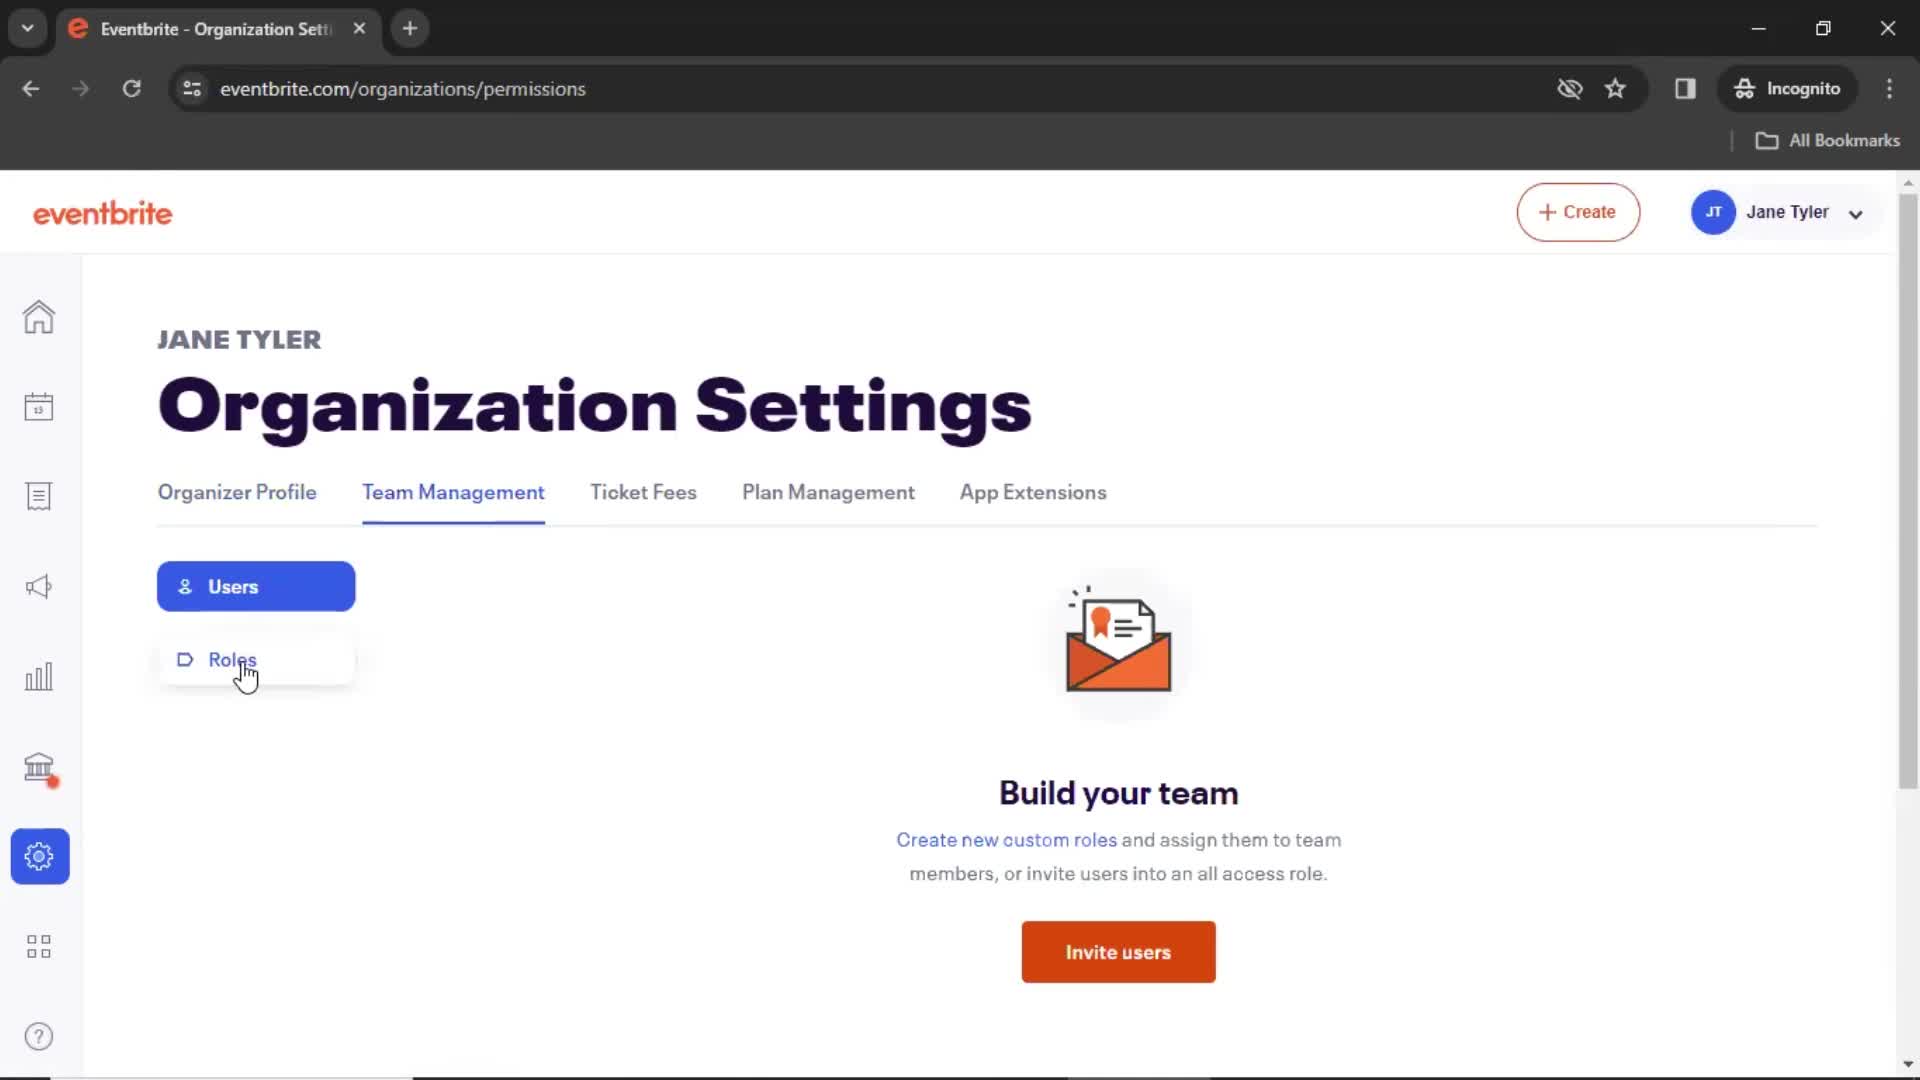Click the Eventbrite home logo
This screenshot has width=1920, height=1080.
tap(102, 212)
